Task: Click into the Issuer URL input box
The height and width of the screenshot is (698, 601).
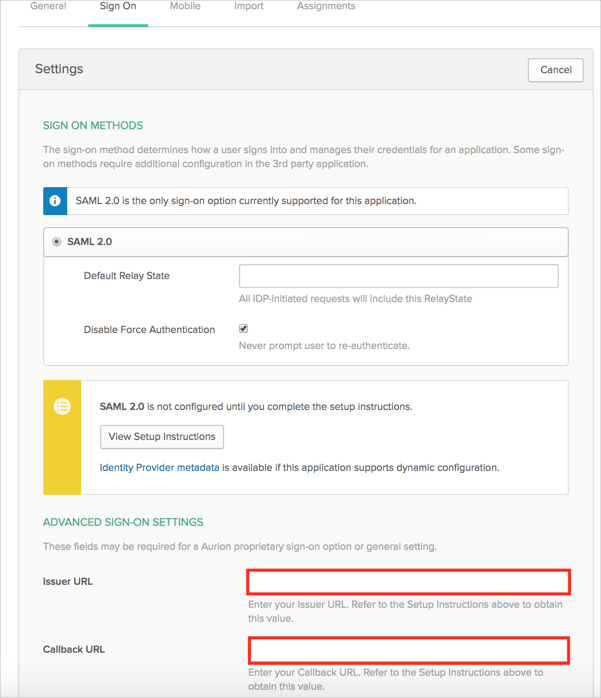Action: click(x=408, y=582)
